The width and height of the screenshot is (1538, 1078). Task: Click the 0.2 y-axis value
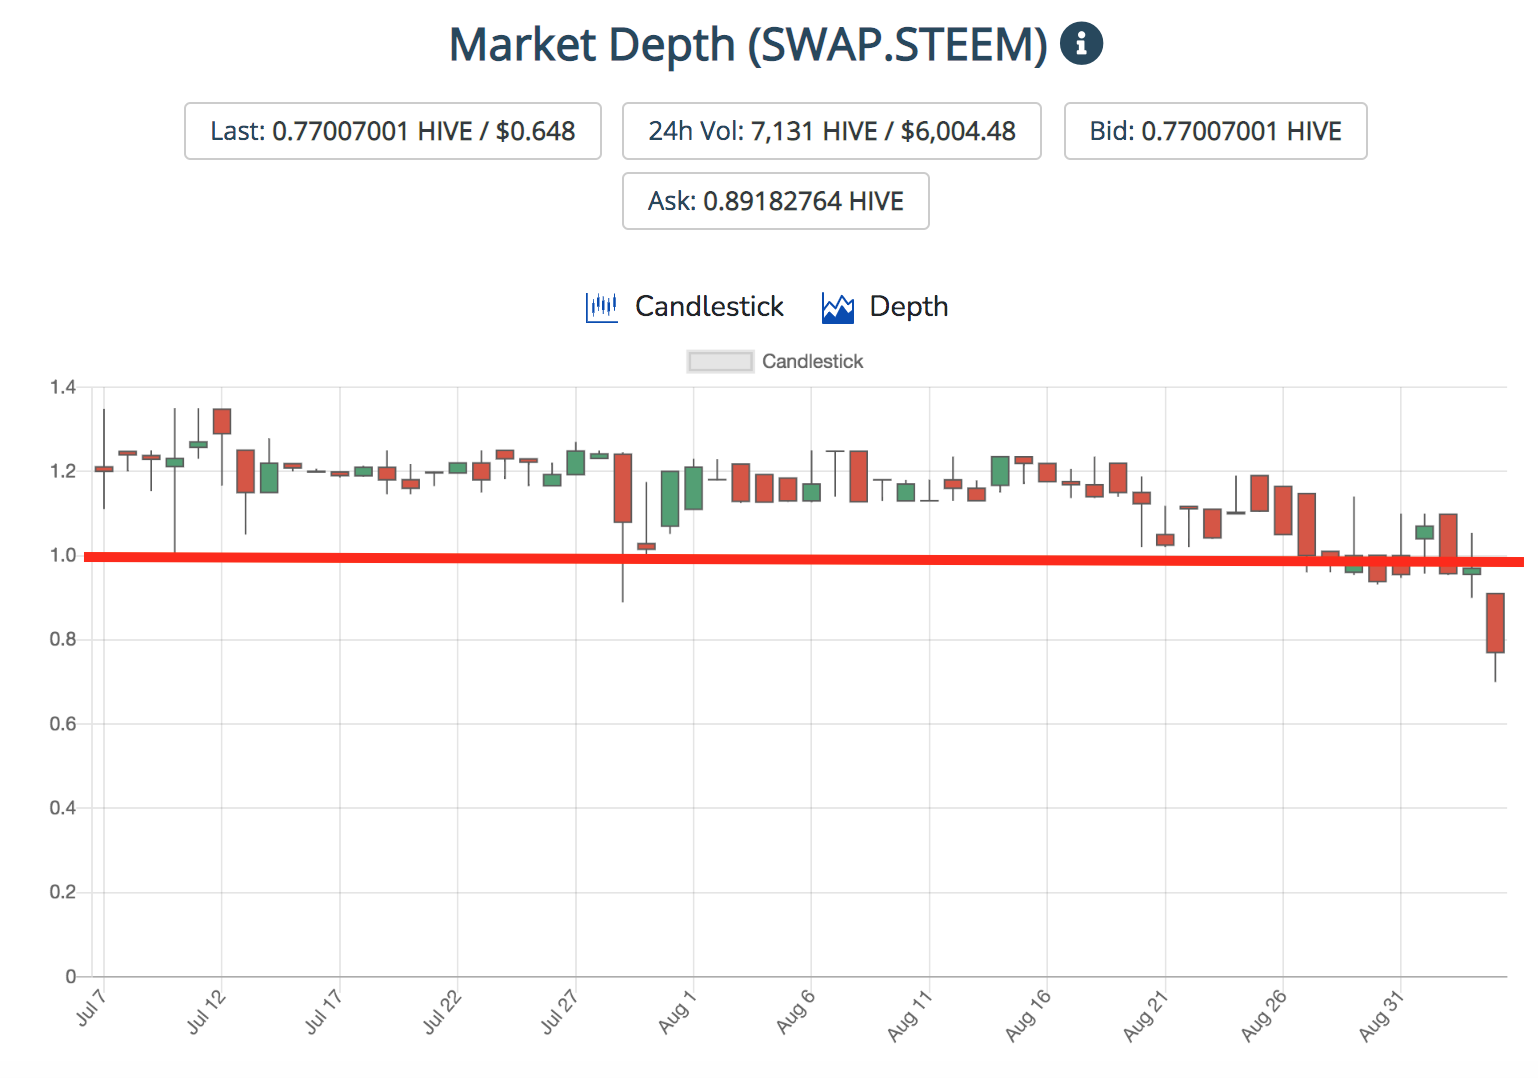(63, 892)
